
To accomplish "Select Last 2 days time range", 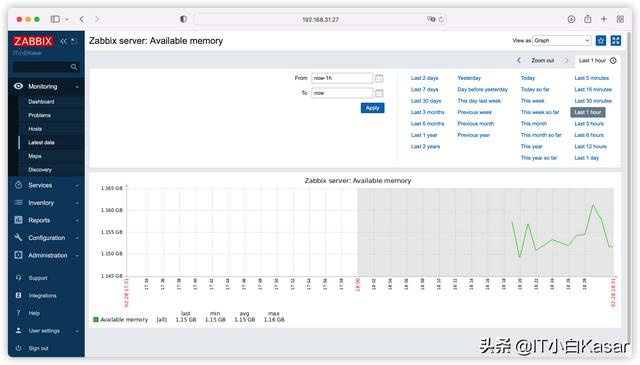I will (x=424, y=78).
